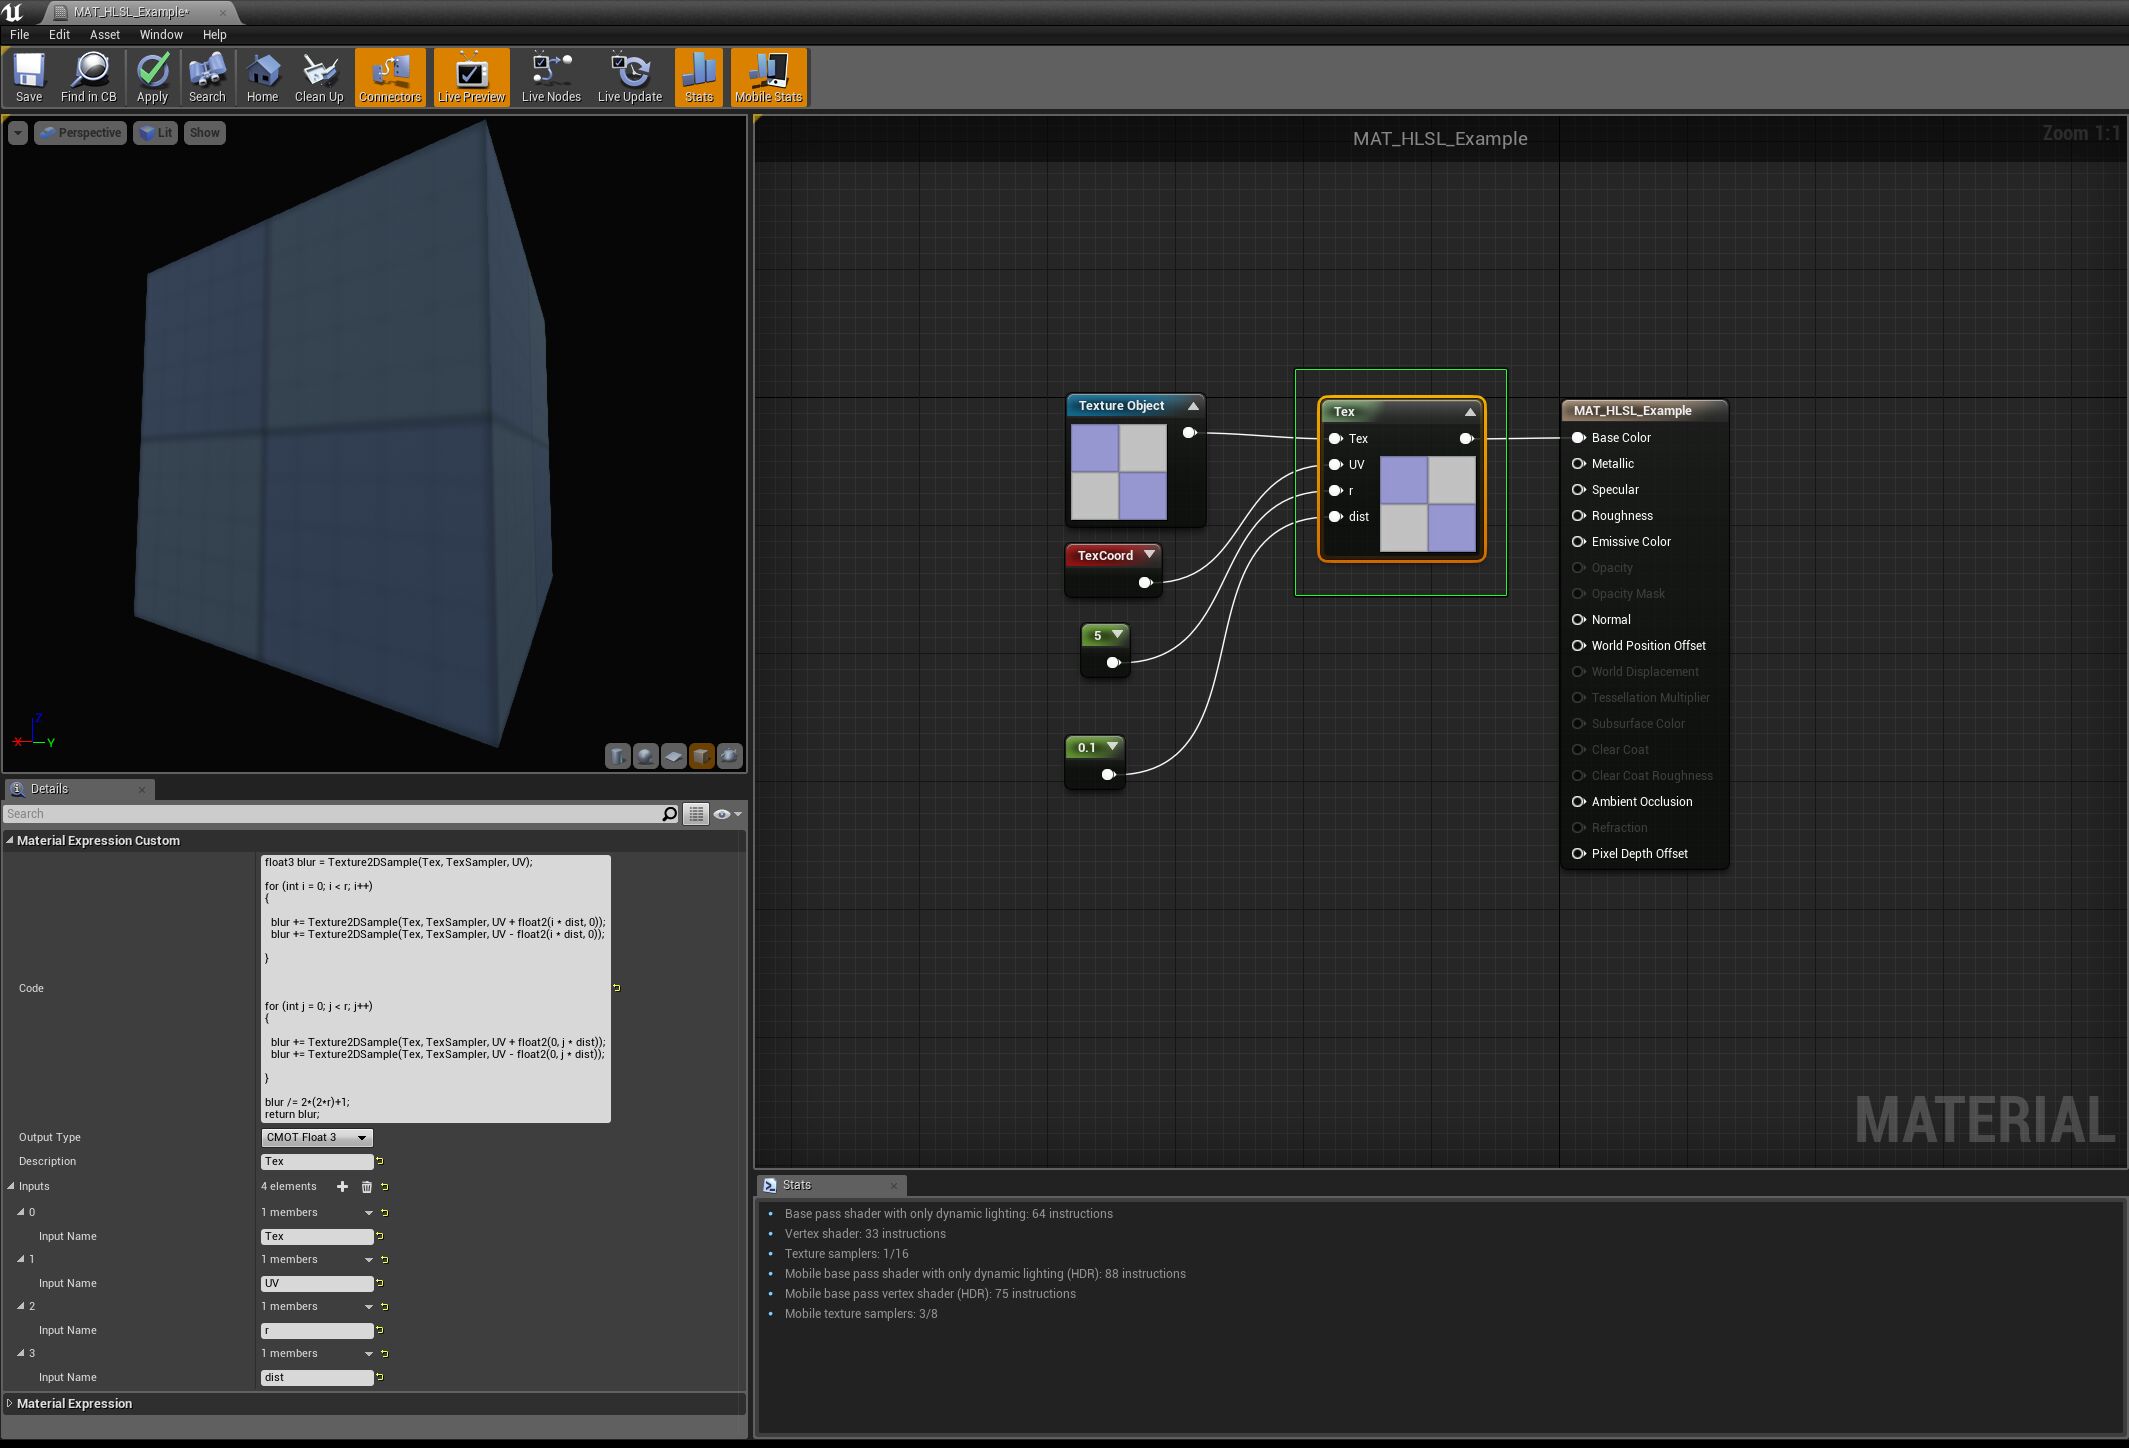This screenshot has width=2129, height=1448.
Task: Set preview mesh to sphere primitive
Action: click(x=645, y=756)
